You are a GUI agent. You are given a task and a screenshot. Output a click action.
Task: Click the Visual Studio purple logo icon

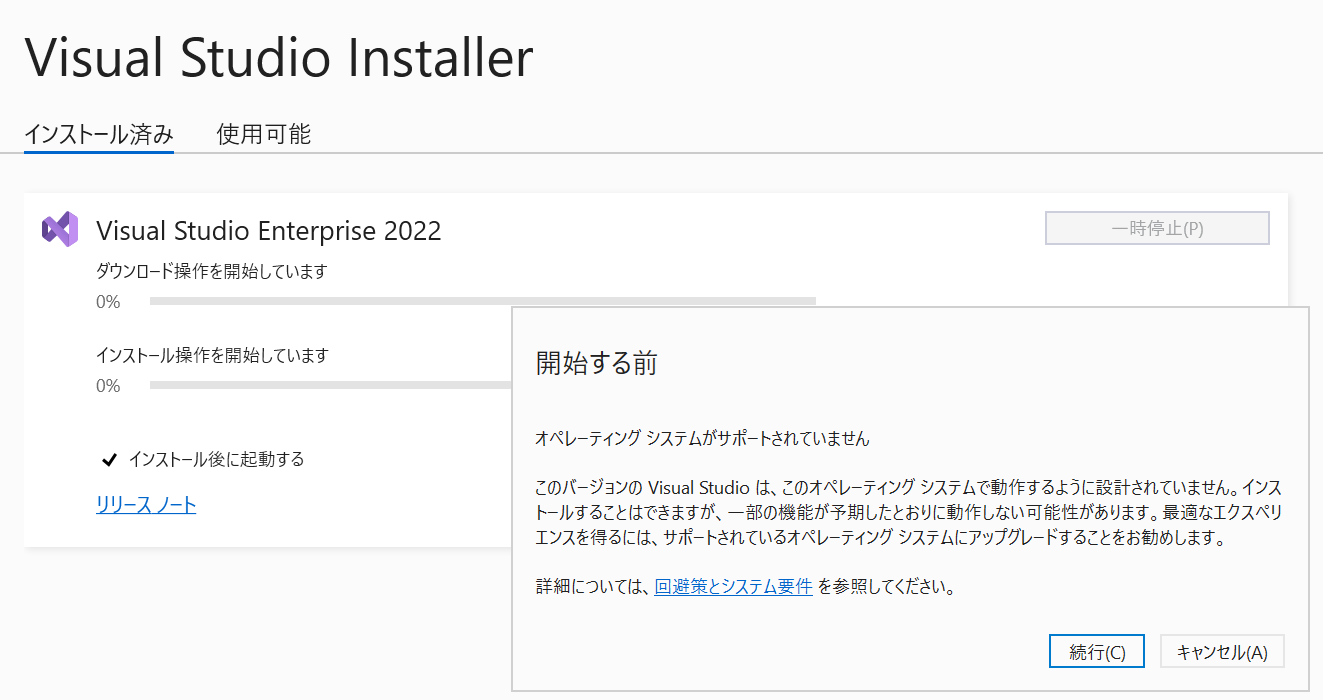coord(60,229)
